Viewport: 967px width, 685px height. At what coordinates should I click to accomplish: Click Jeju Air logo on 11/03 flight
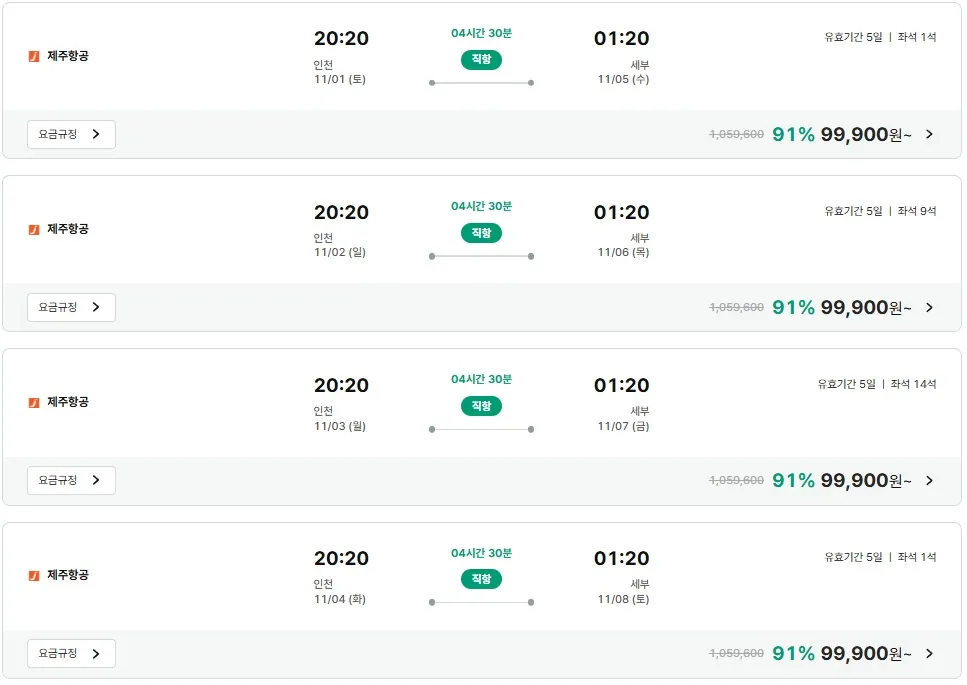click(x=34, y=402)
